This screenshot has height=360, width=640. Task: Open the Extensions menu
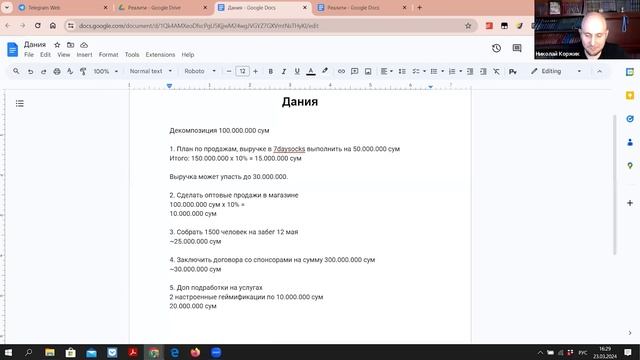coord(160,55)
